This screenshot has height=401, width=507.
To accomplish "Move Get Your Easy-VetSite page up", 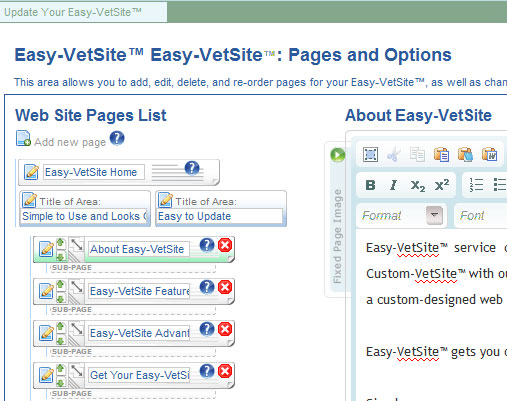I will 60,369.
